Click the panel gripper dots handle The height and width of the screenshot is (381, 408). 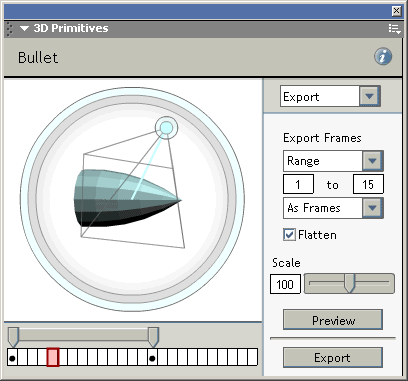9,29
